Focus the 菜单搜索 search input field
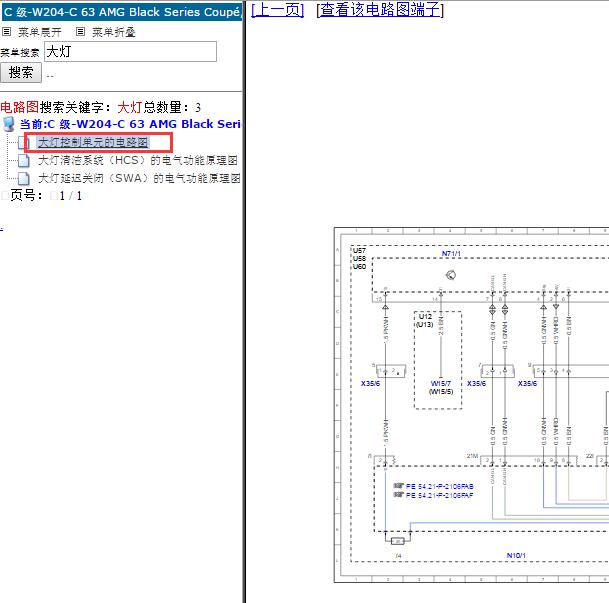Viewport: 609px width, 603px height. pyautogui.click(x=130, y=51)
